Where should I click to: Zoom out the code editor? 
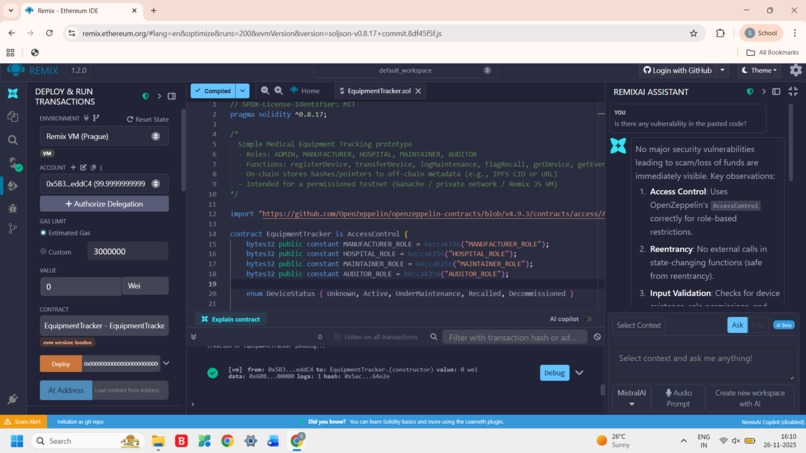click(265, 90)
